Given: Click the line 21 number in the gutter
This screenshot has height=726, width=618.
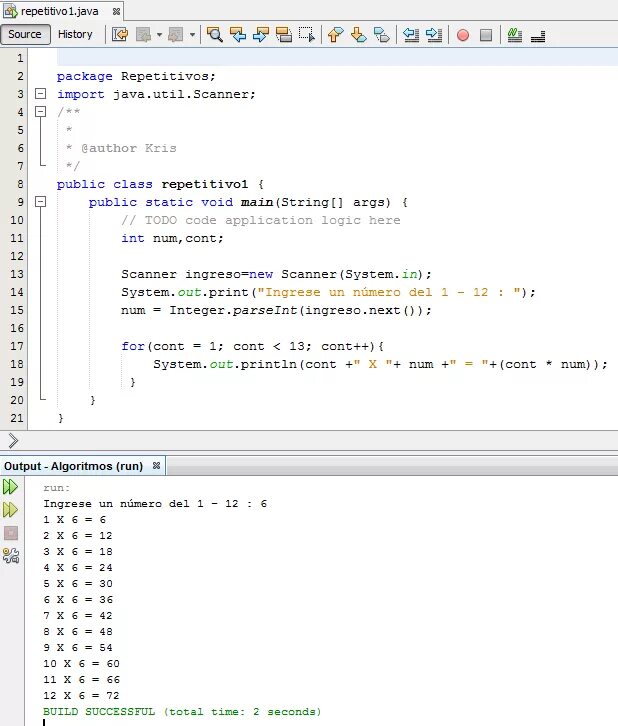Looking at the screenshot, I should click(x=17, y=418).
